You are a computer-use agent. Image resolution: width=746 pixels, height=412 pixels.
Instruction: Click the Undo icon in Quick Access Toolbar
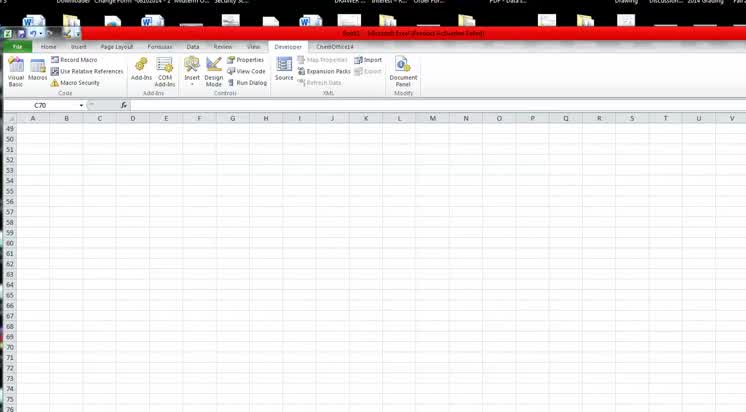point(33,34)
